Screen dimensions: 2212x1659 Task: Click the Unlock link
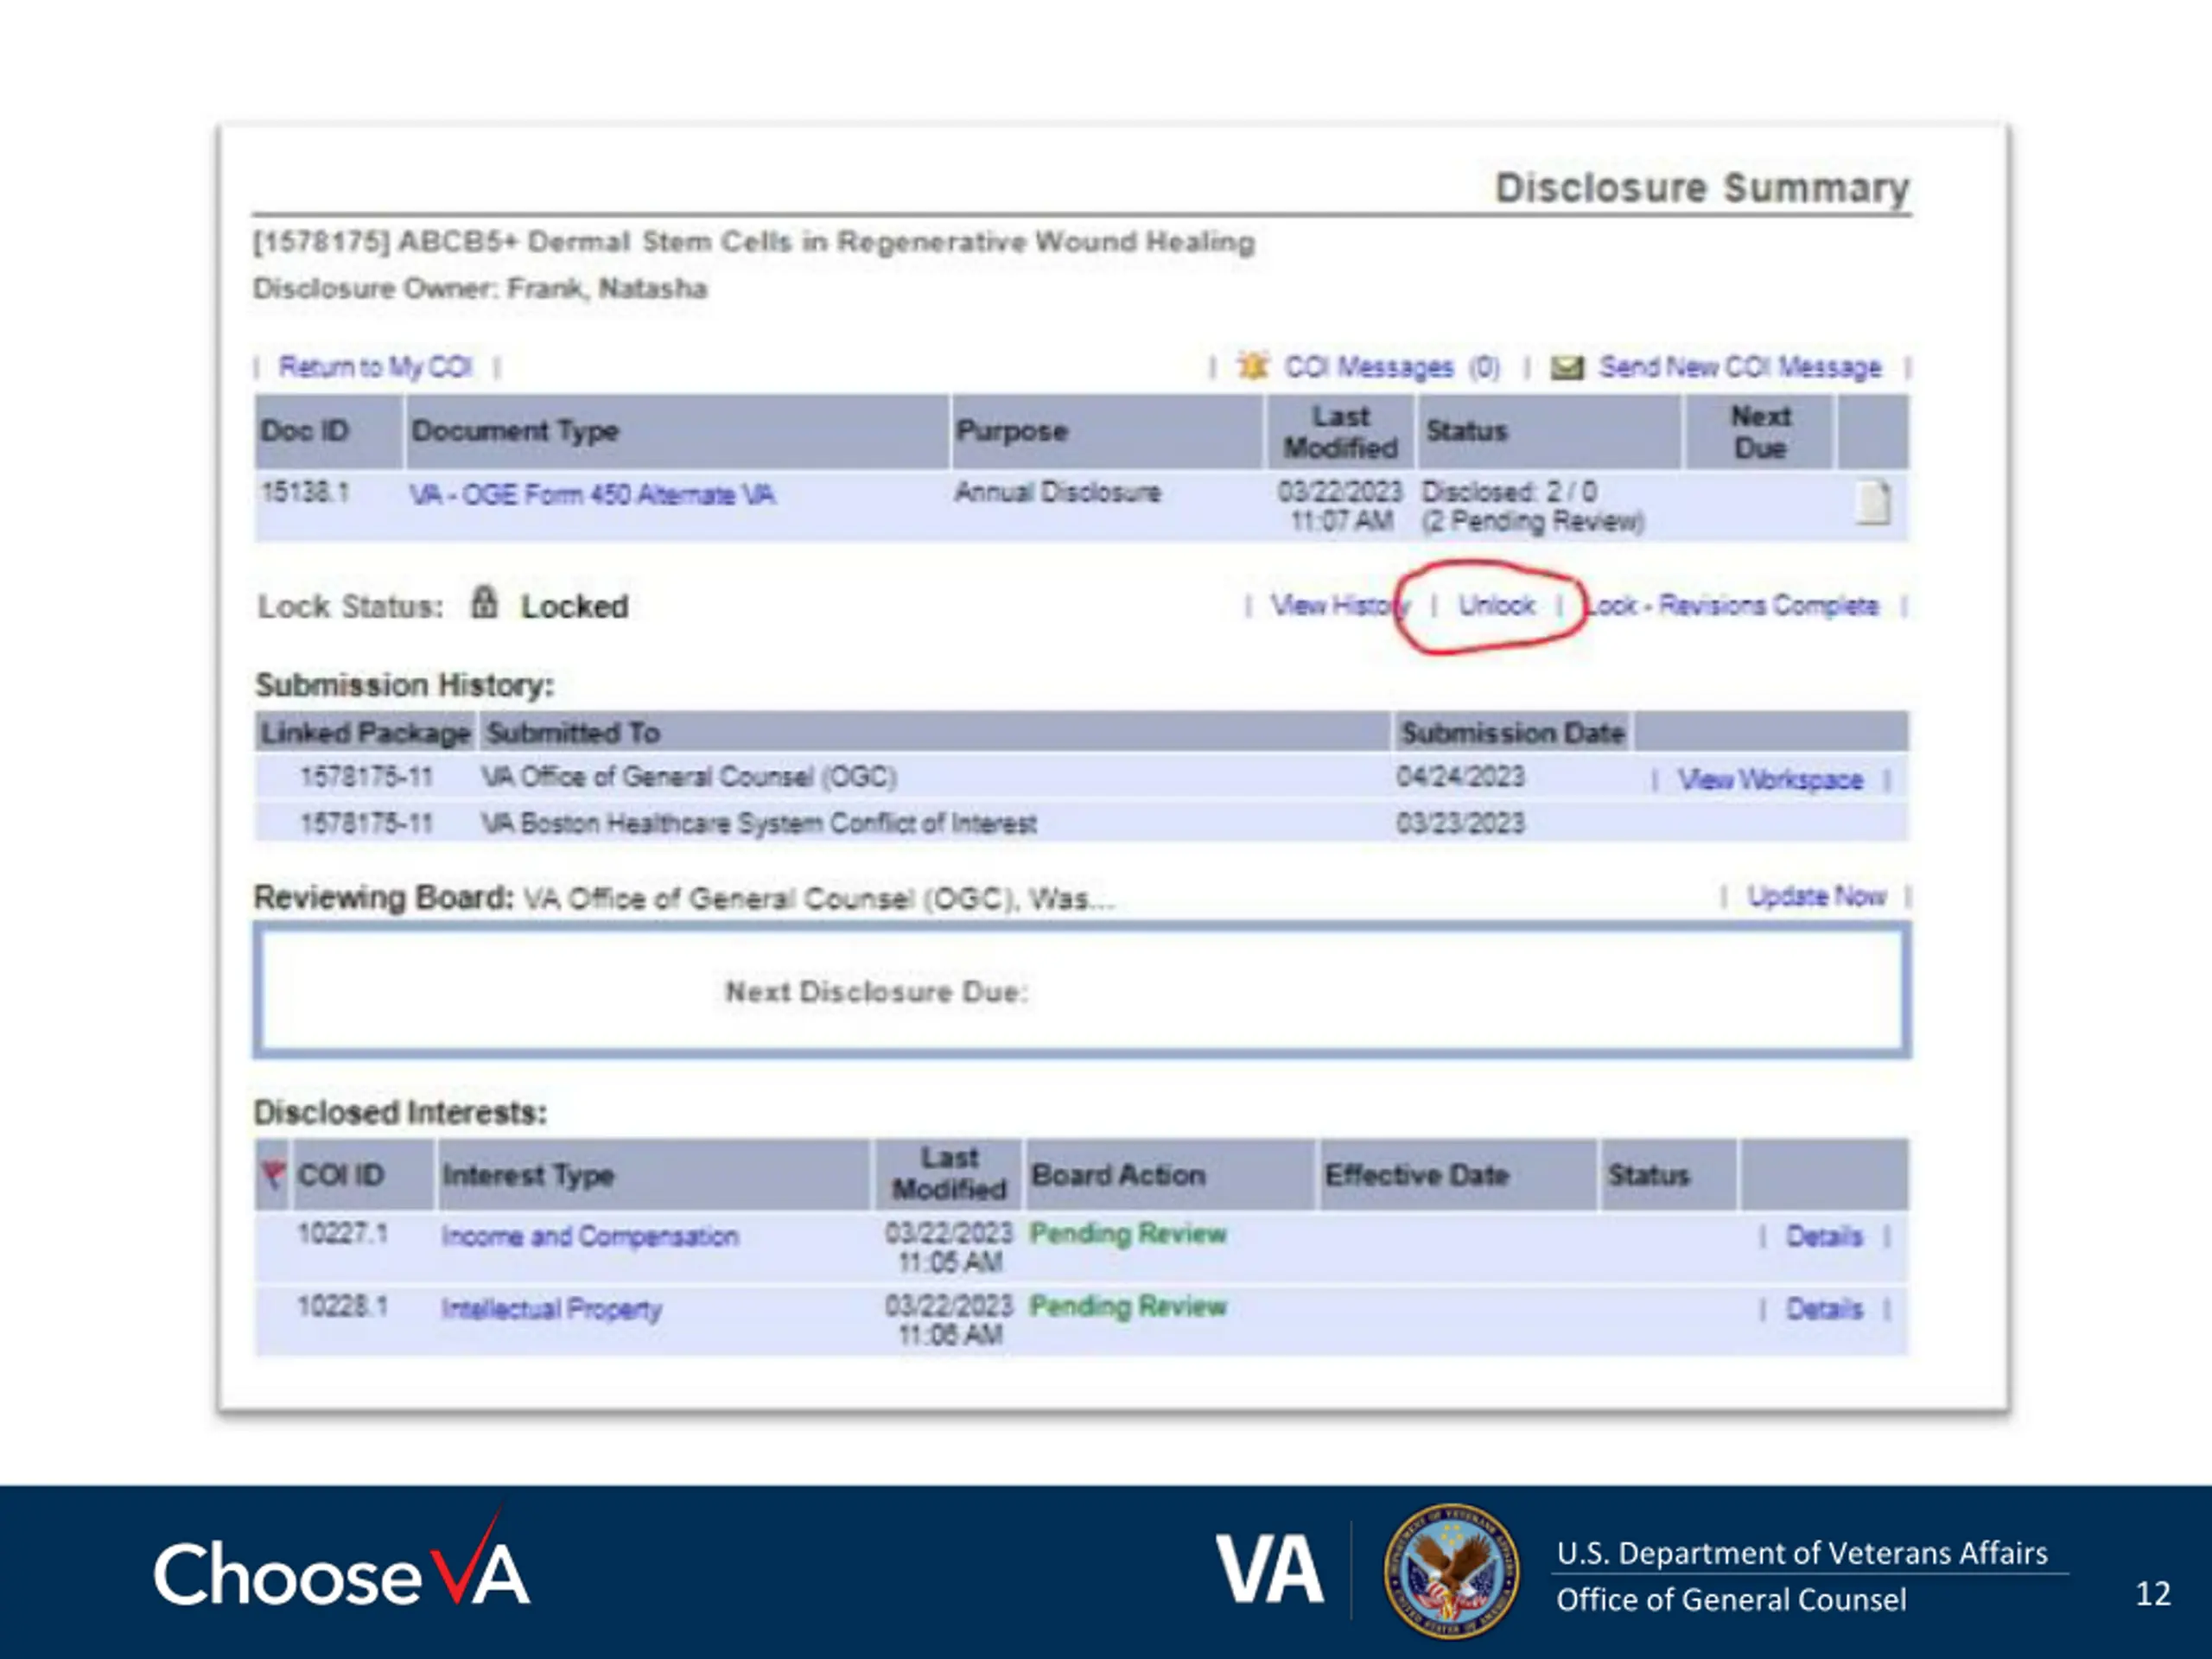[1496, 606]
